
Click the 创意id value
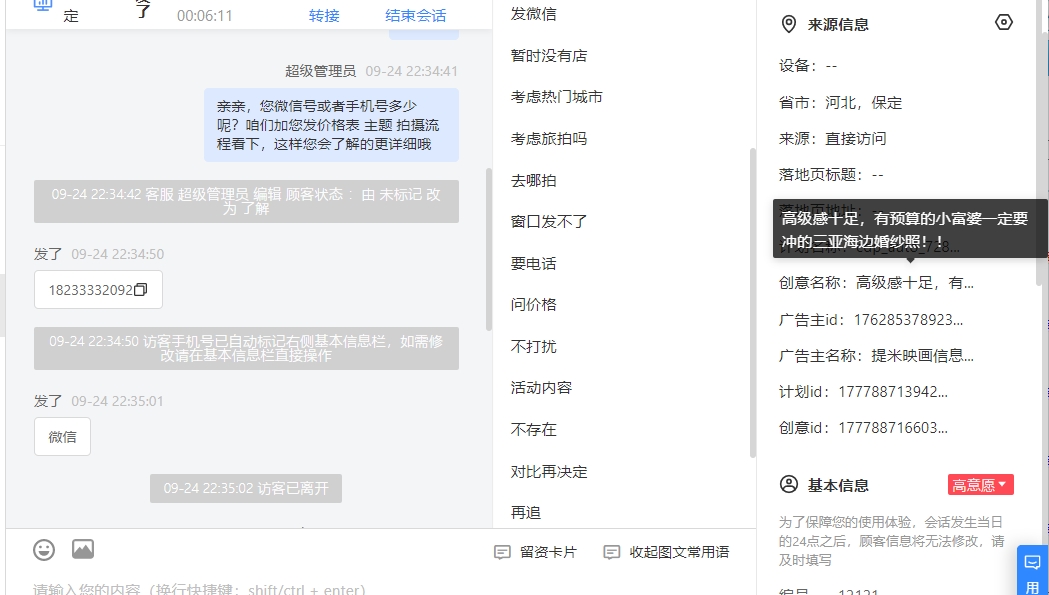pyautogui.click(x=892, y=428)
